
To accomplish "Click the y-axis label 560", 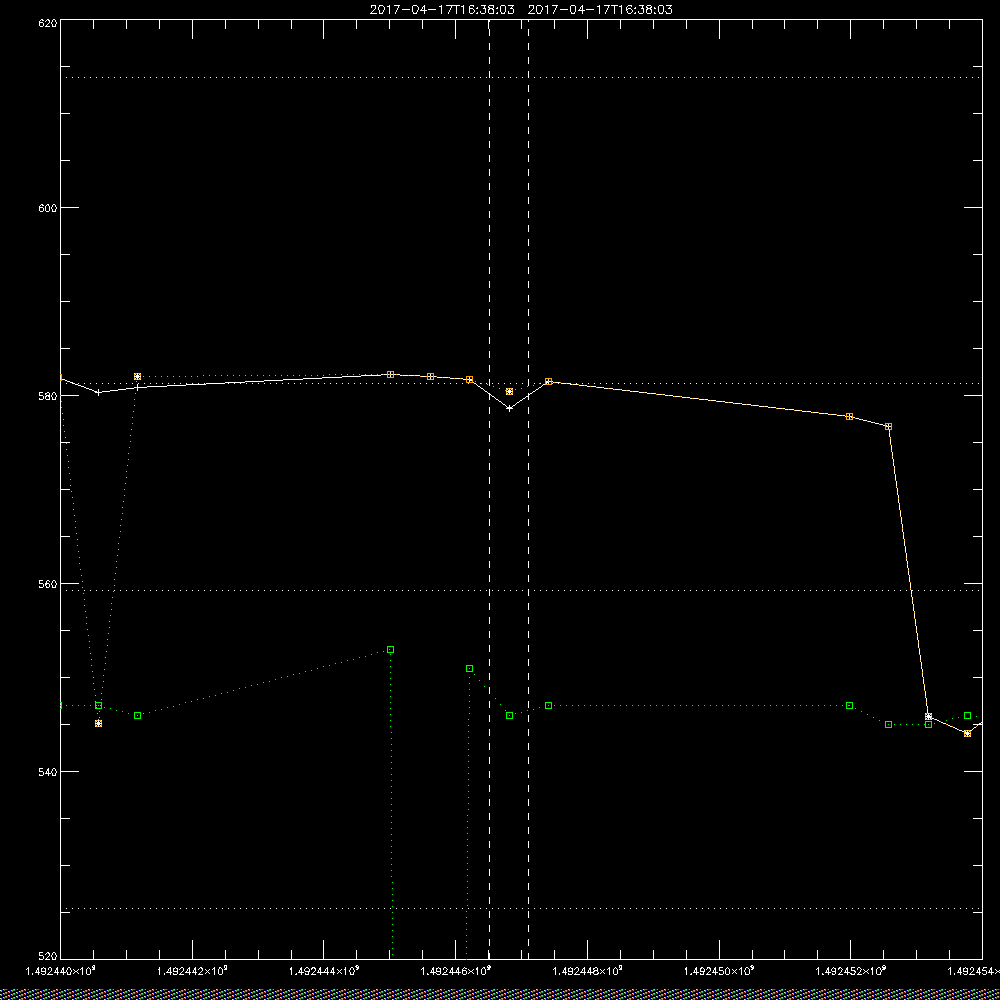I will 48,584.
